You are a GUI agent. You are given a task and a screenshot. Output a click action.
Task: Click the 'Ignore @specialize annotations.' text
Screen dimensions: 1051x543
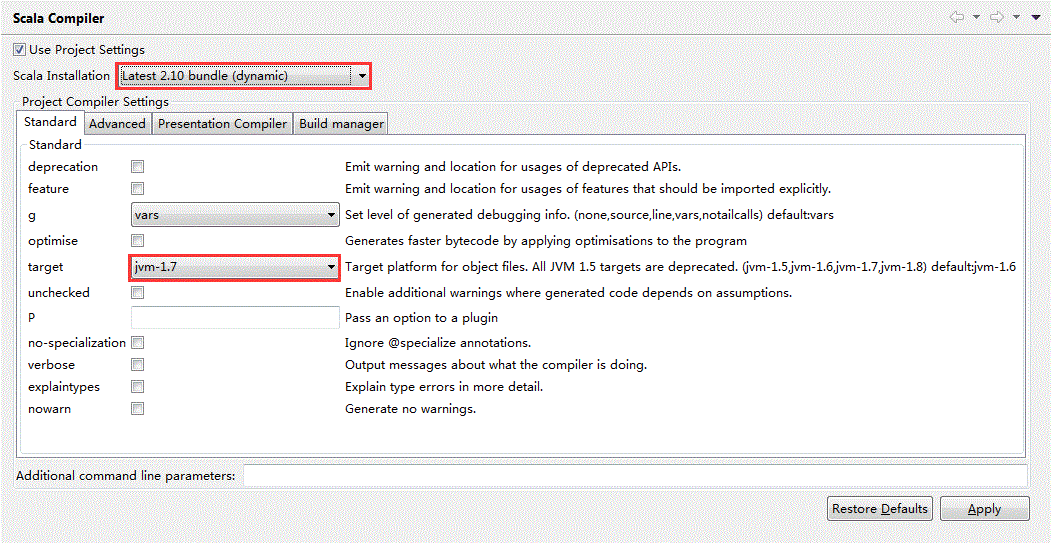(x=438, y=343)
